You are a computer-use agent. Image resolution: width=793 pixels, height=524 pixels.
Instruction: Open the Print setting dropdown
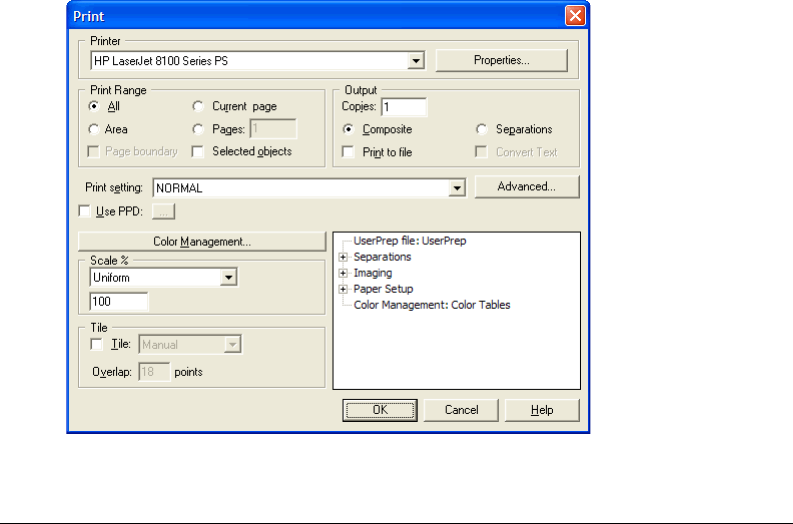click(457, 188)
